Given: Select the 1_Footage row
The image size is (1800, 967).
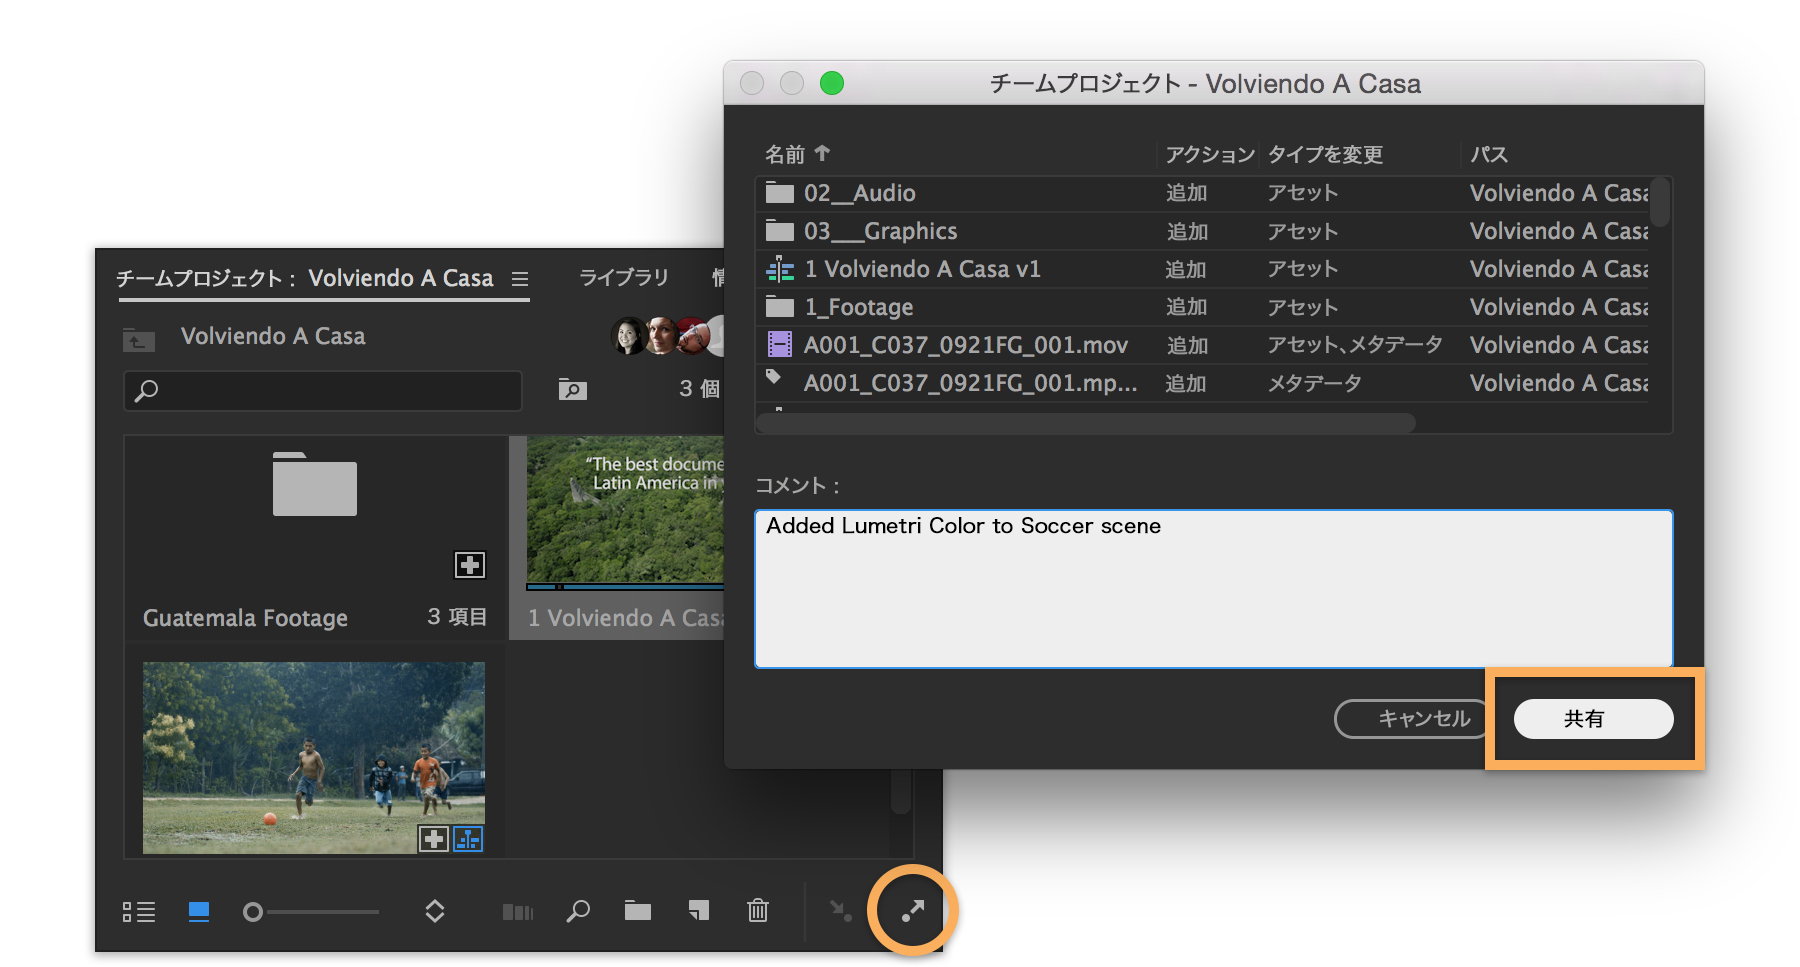Looking at the screenshot, I should coord(1202,307).
